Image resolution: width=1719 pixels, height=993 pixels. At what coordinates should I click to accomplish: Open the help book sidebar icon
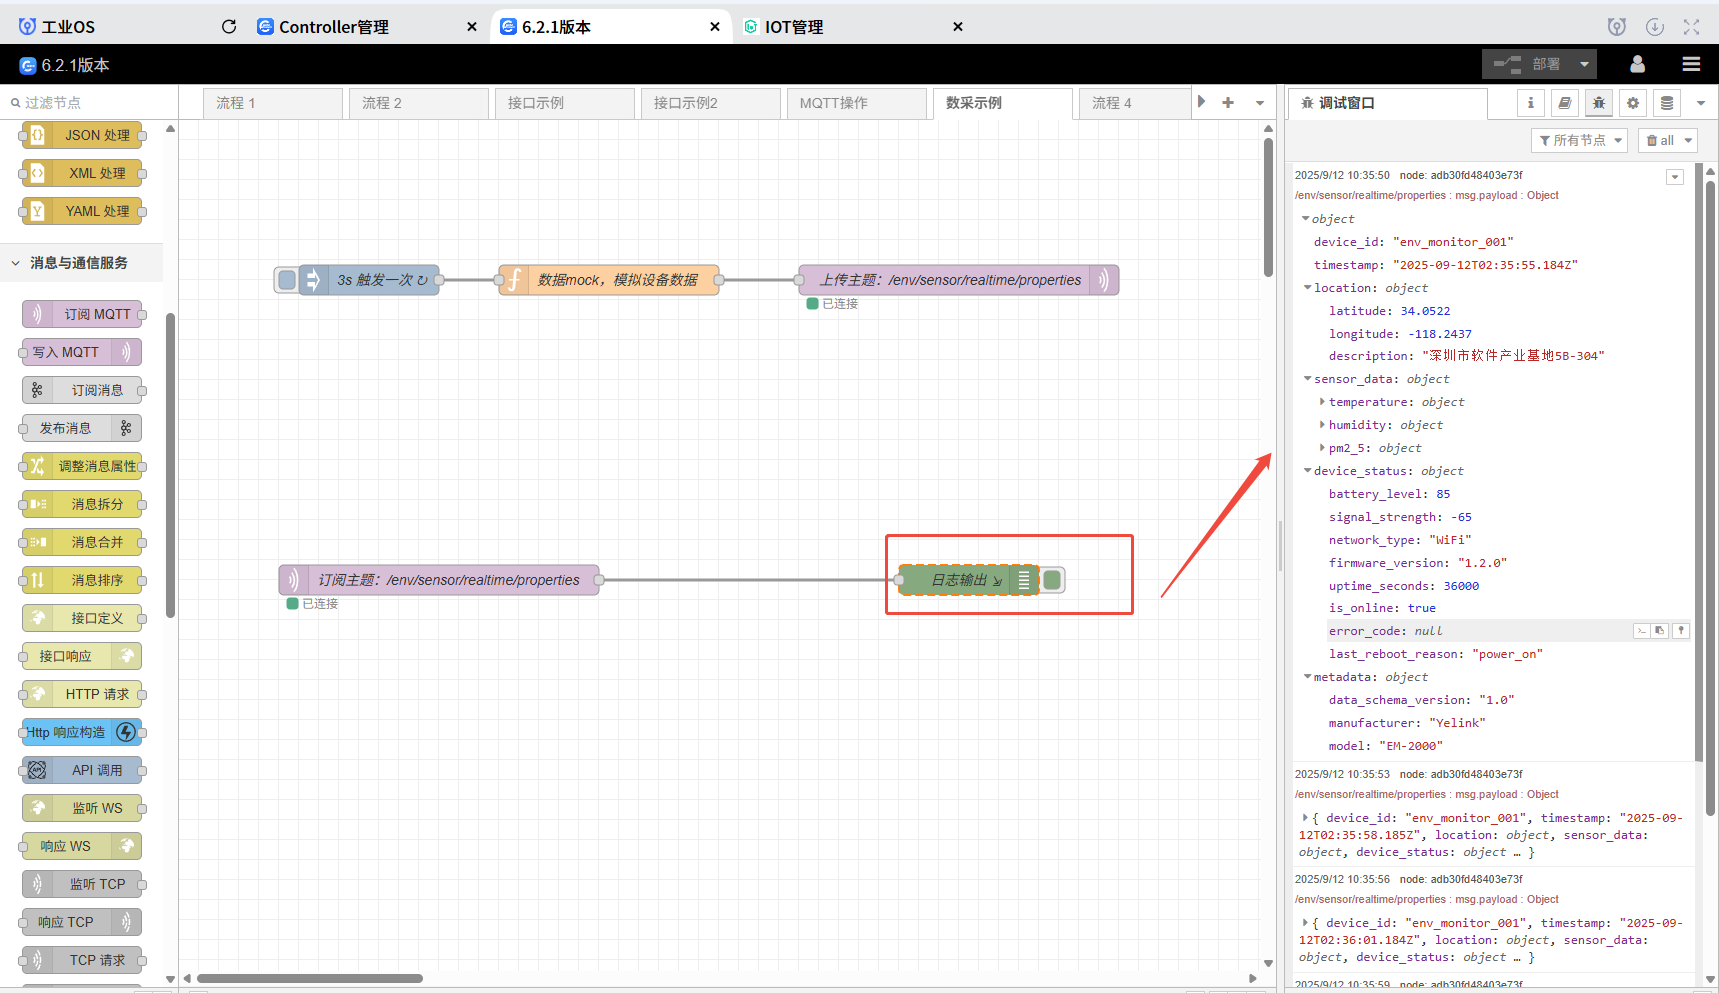1565,103
